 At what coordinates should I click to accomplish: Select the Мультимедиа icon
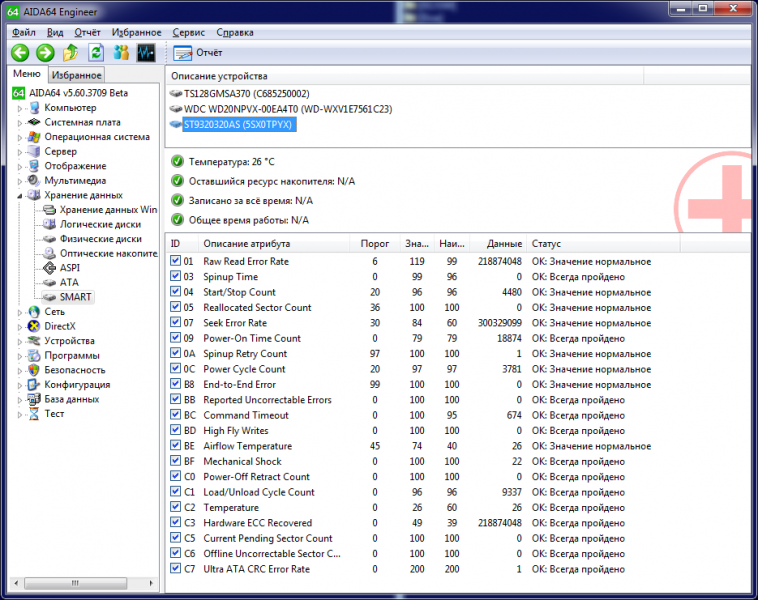tap(34, 180)
